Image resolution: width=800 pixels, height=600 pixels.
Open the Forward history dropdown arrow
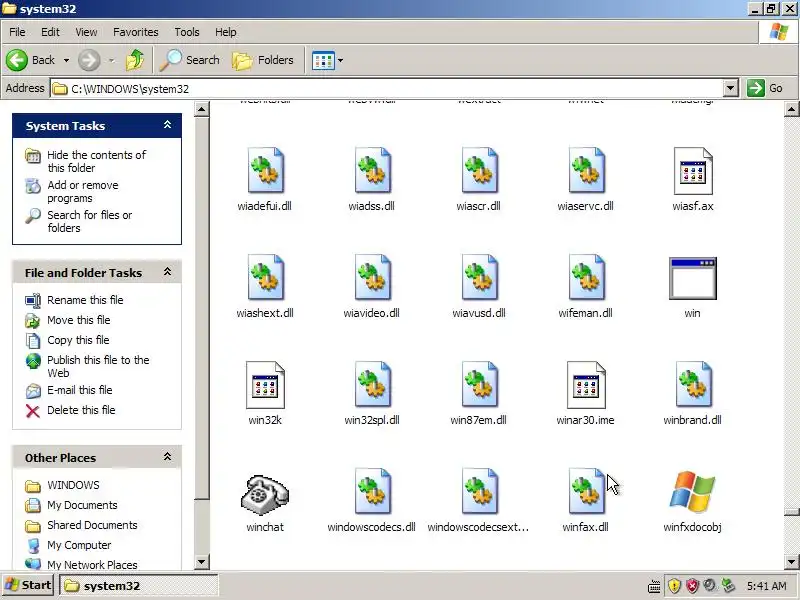(x=111, y=60)
